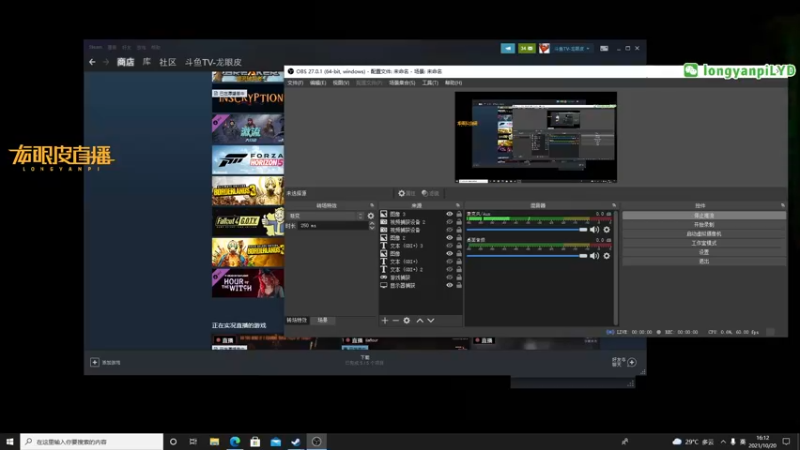800x450 pixels.
Task: Move the selected source down
Action: [x=431, y=320]
